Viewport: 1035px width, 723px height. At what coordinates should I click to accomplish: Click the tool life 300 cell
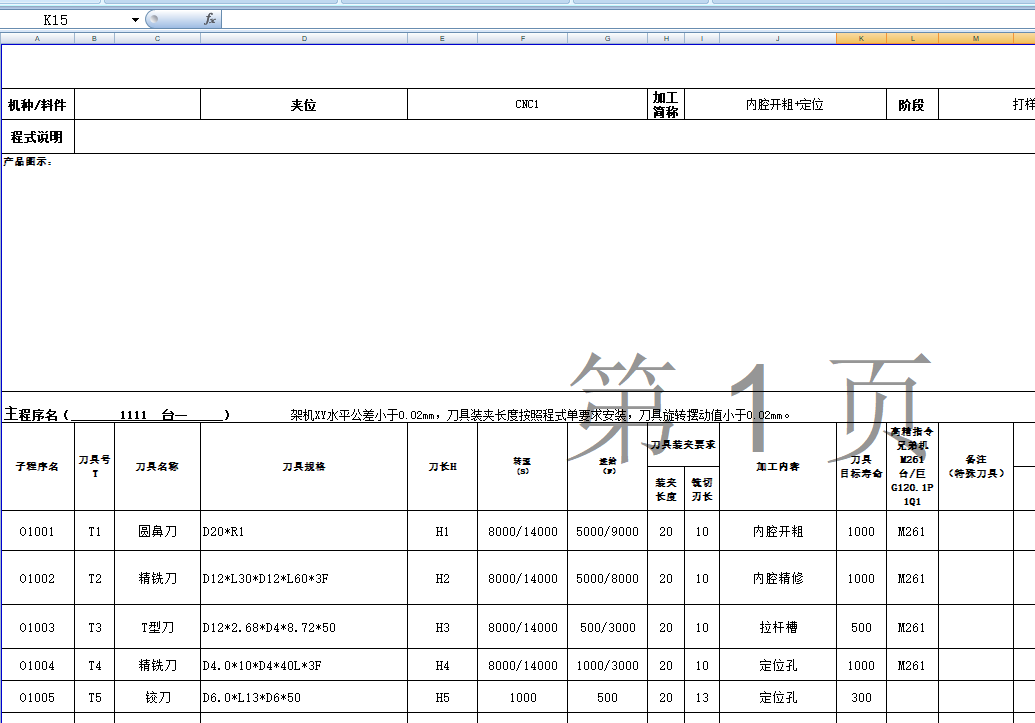[x=861, y=697]
